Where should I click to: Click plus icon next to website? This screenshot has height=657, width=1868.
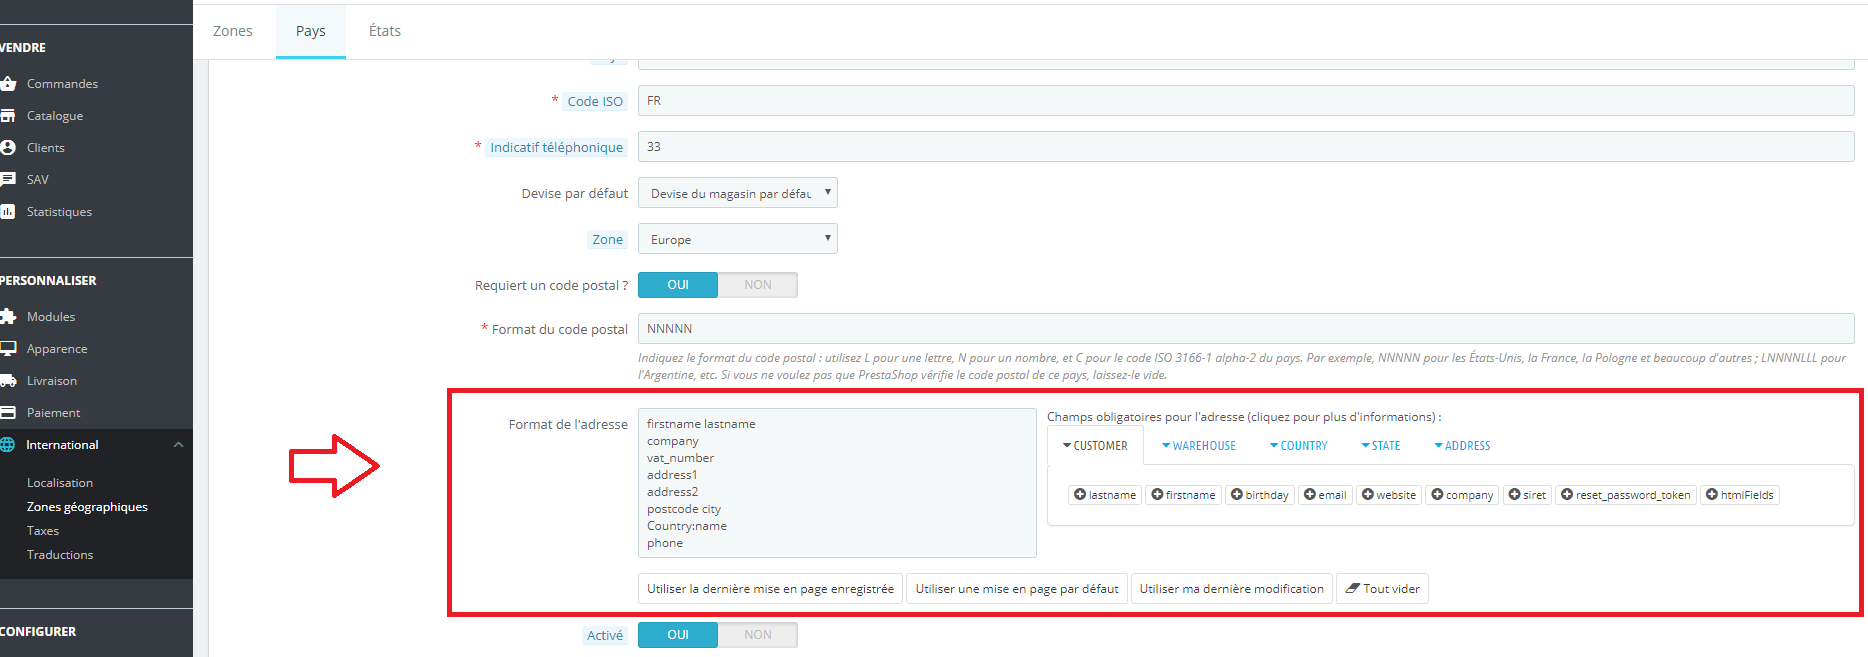pos(1368,494)
